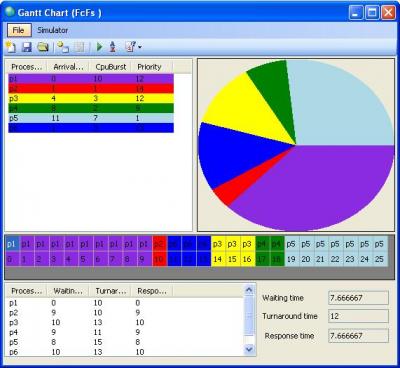This screenshot has width=400, height=368.
Task: Click the Process header in results table
Action: point(26,291)
